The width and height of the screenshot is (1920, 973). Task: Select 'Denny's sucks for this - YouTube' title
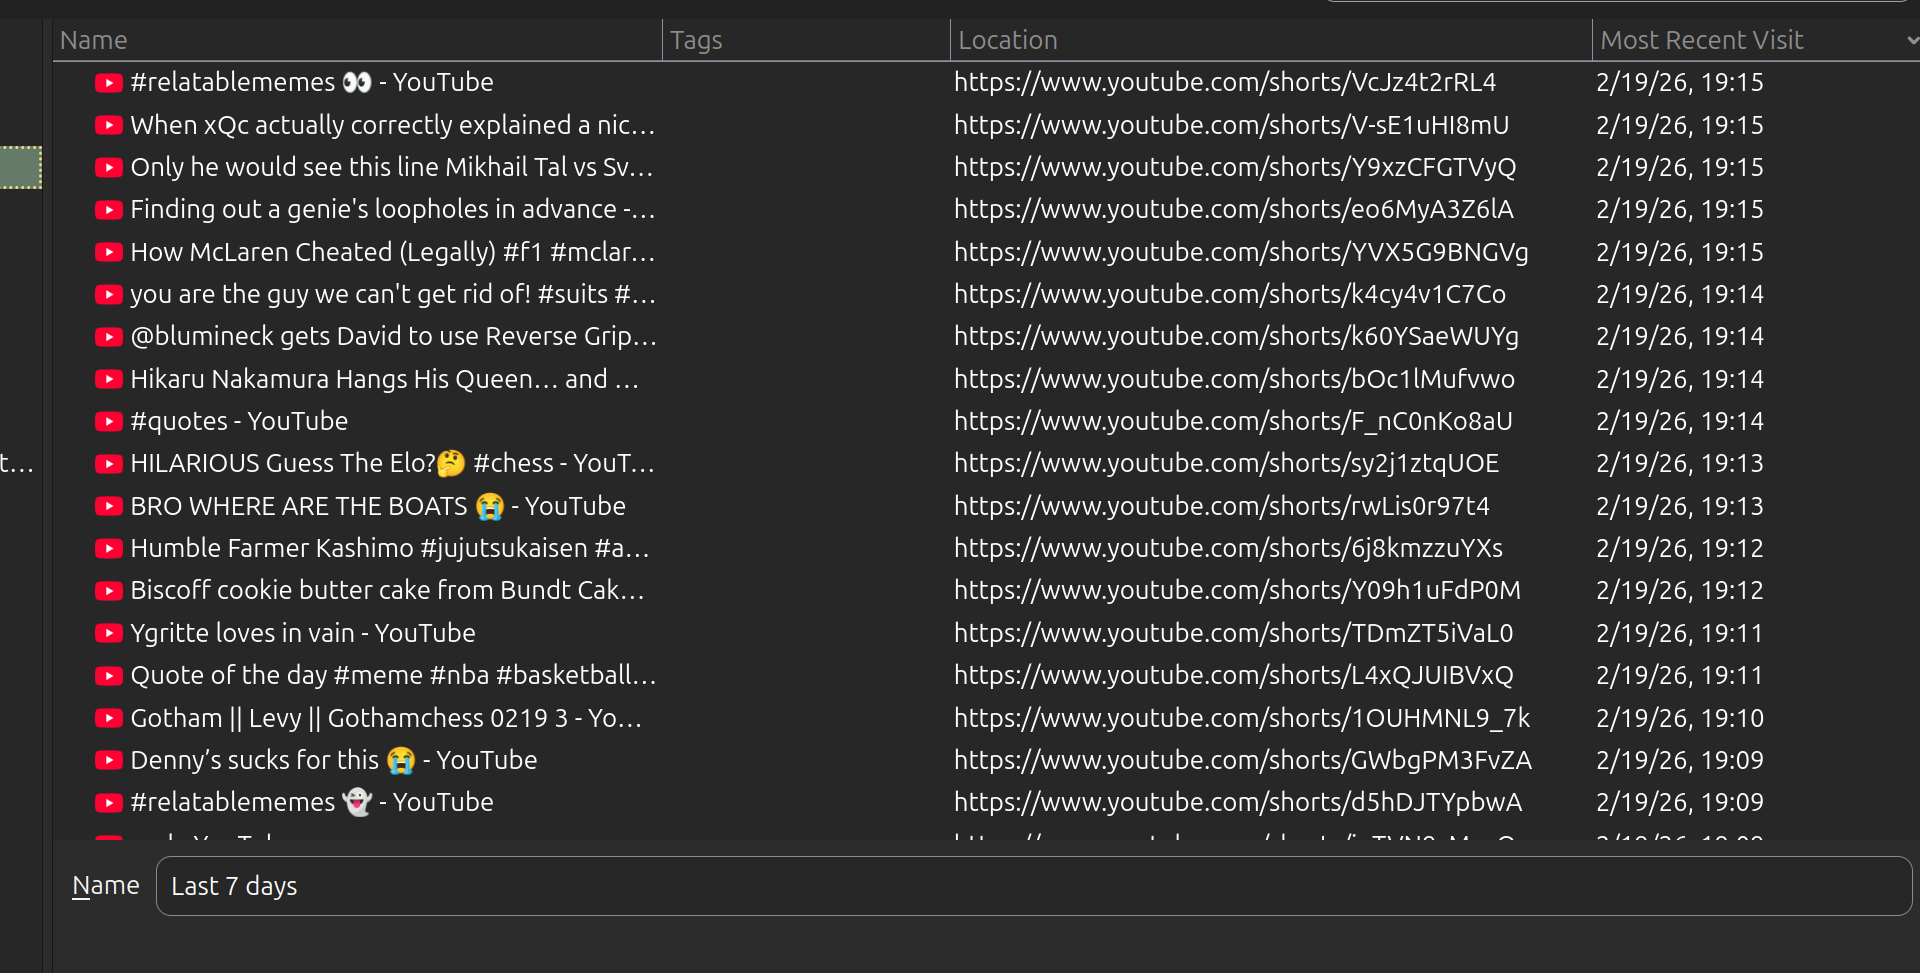click(334, 760)
